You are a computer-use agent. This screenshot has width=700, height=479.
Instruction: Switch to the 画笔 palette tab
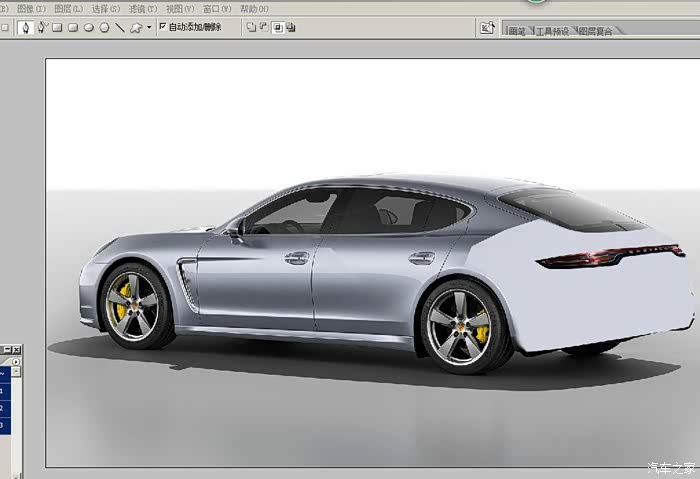[x=518, y=31]
